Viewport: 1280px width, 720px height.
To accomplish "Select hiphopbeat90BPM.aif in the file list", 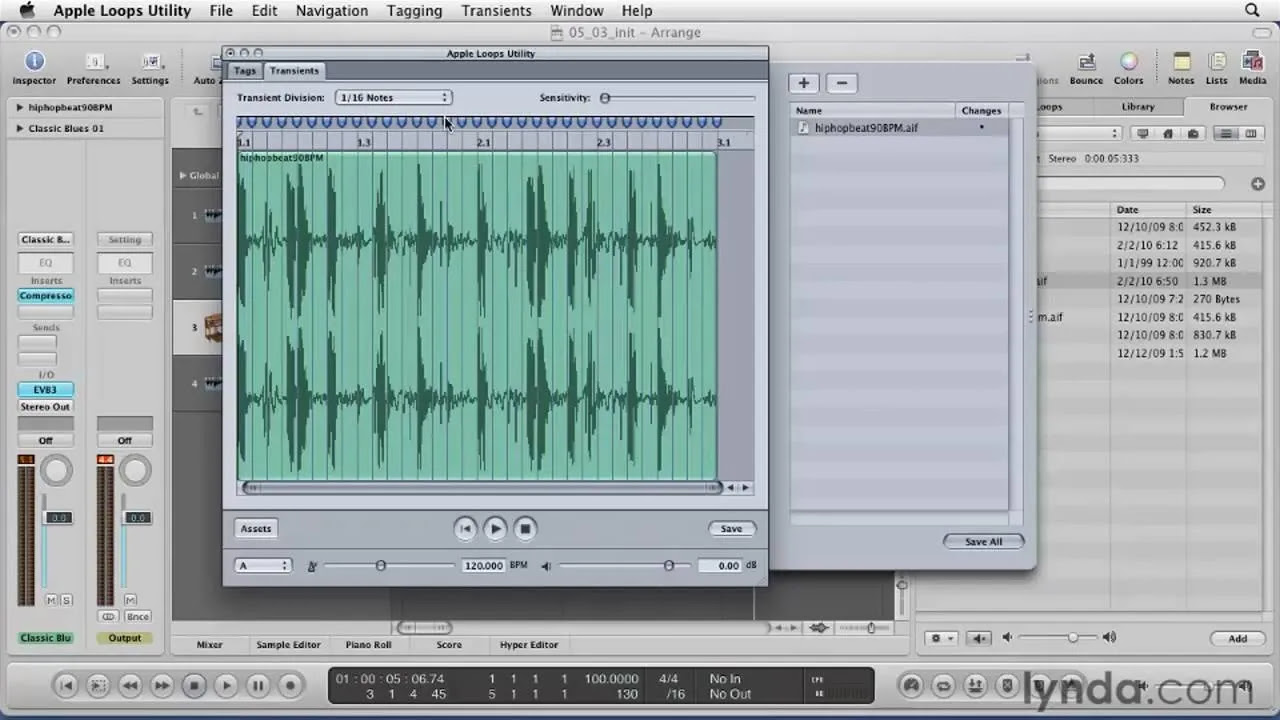I will point(899,128).
